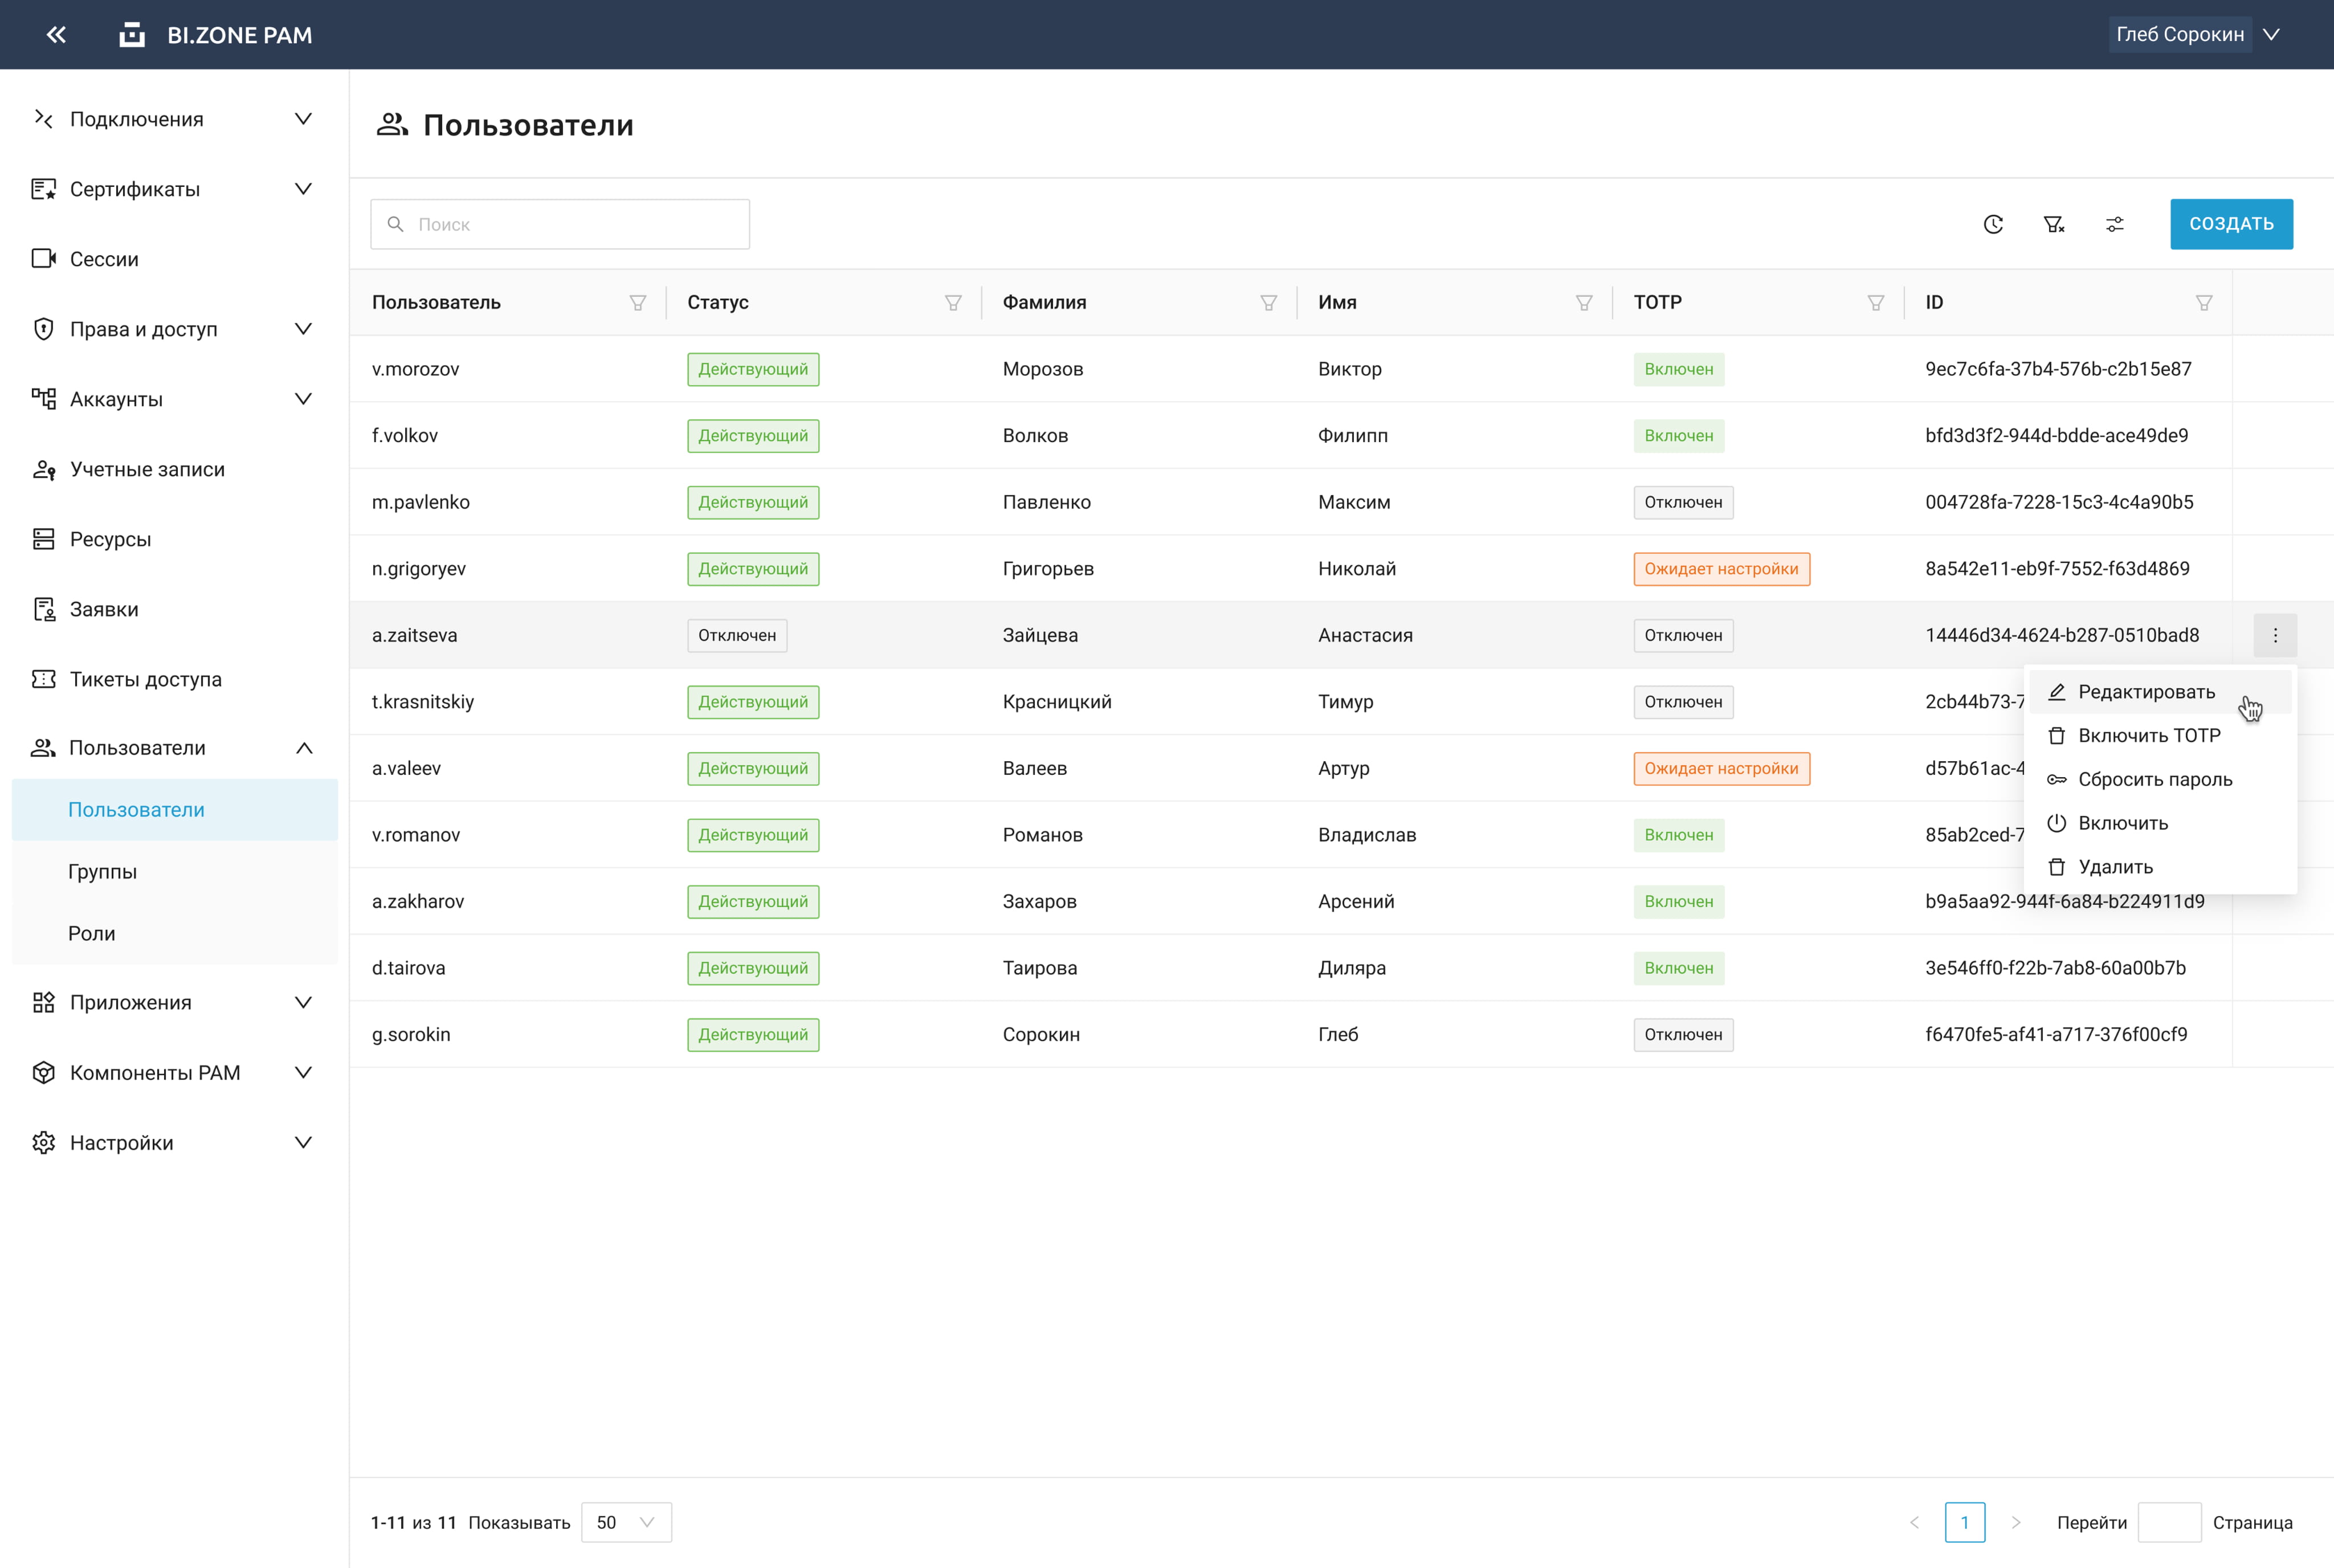Choose Сбросить пароль in the context menu

(x=2154, y=779)
